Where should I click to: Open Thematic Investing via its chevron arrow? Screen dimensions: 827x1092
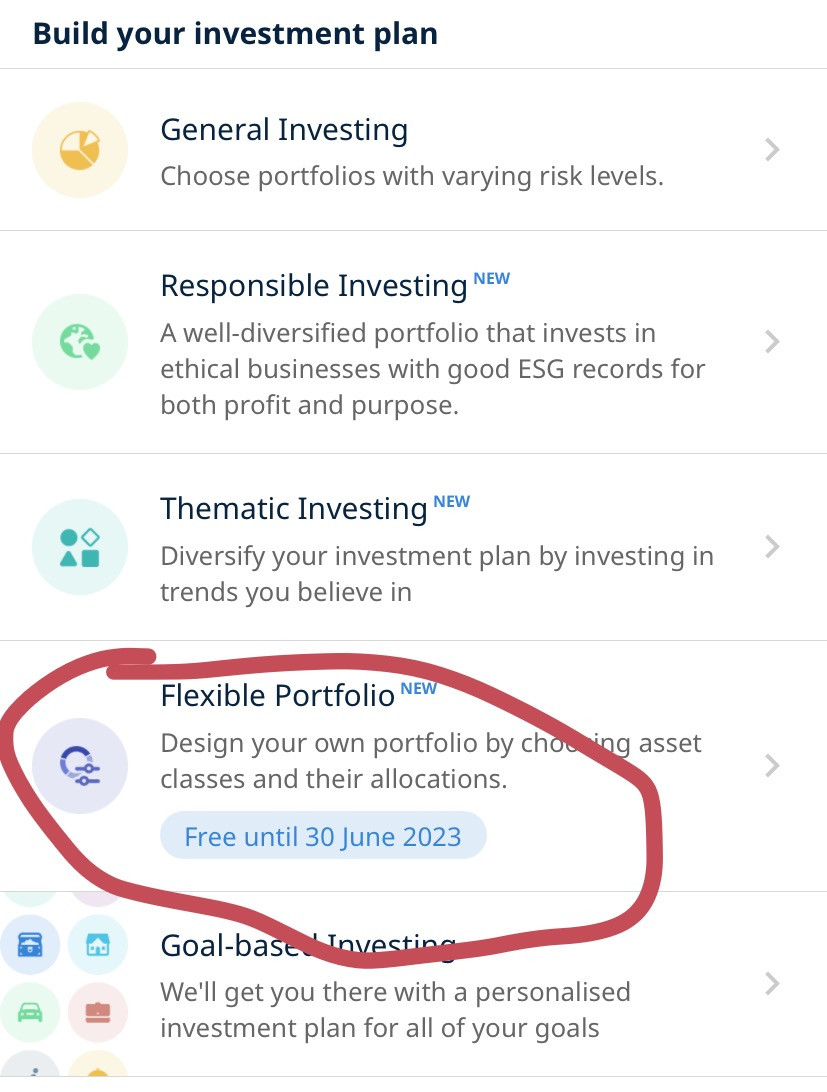(x=772, y=547)
